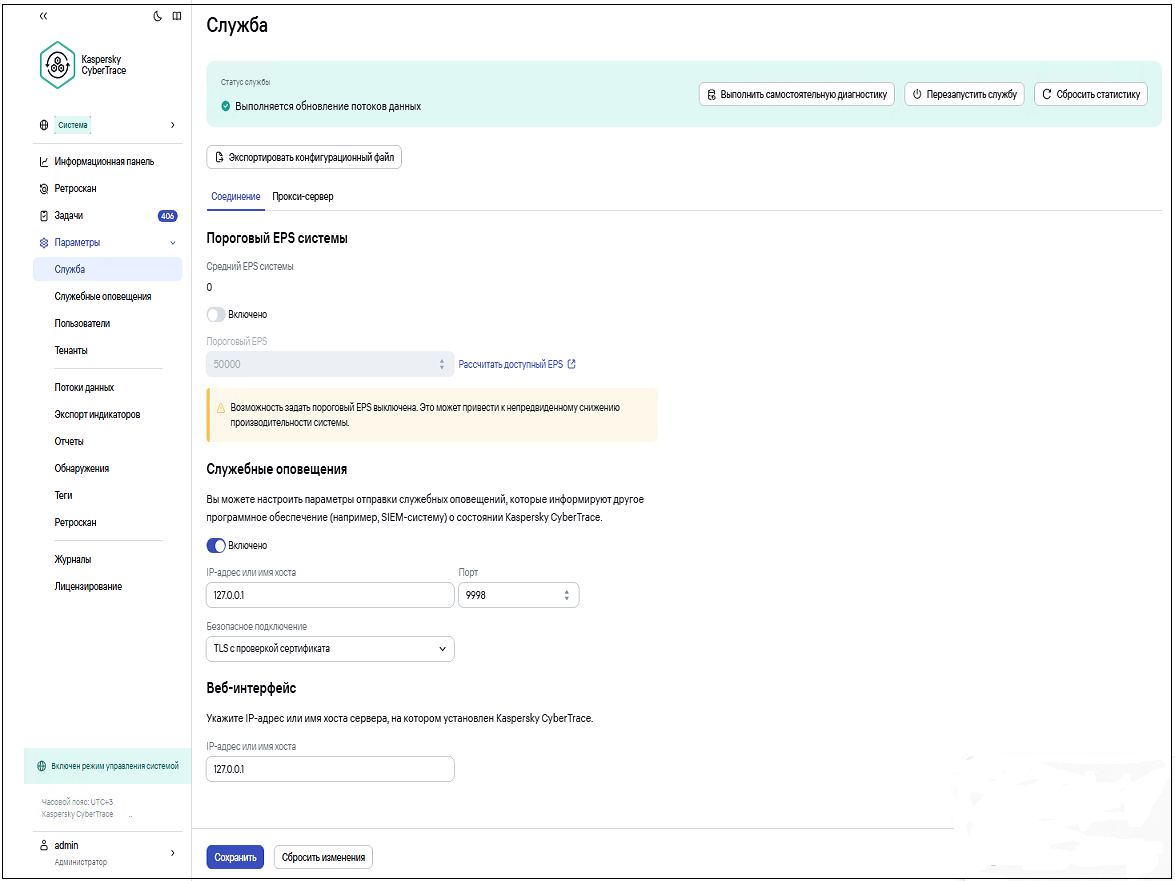This screenshot has width=1175, height=881.
Task: Open Потоки данных settings
Action: [x=84, y=388]
